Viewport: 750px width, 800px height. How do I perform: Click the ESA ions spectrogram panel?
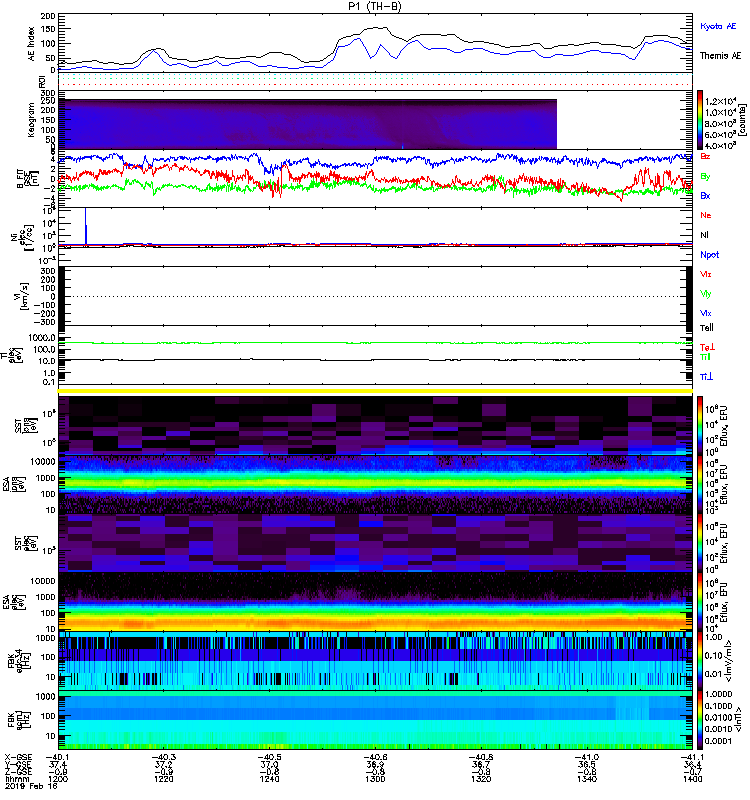(x=375, y=484)
